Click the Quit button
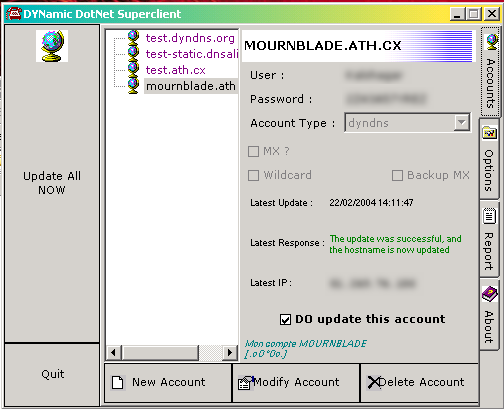 coord(52,374)
